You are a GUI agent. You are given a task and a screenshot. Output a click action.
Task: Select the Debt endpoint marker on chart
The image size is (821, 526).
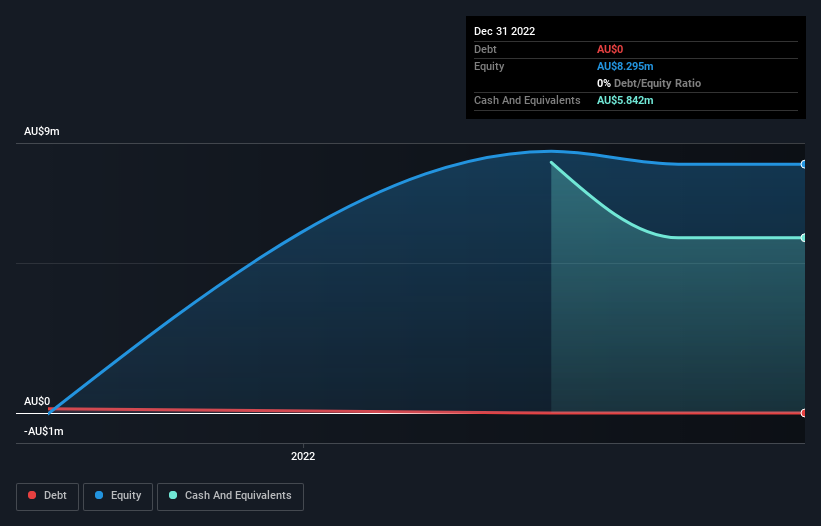(803, 413)
